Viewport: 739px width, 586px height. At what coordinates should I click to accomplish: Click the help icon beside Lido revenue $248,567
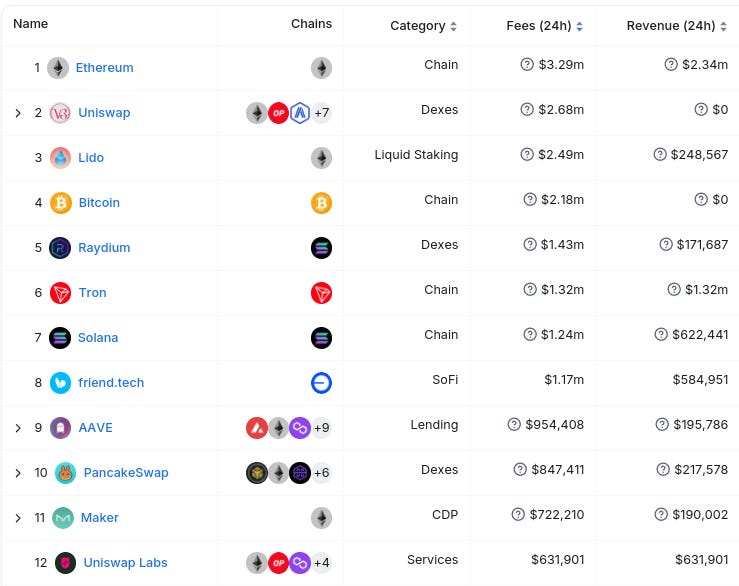660,154
